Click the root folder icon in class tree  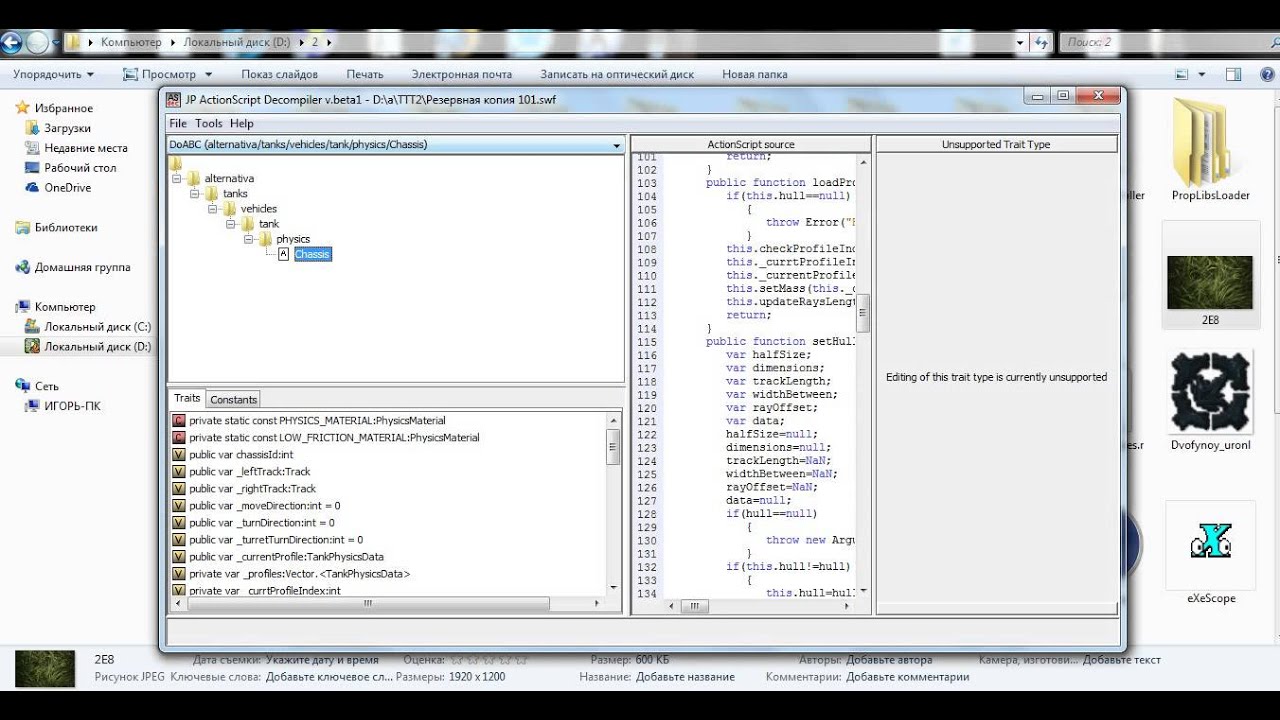point(176,163)
